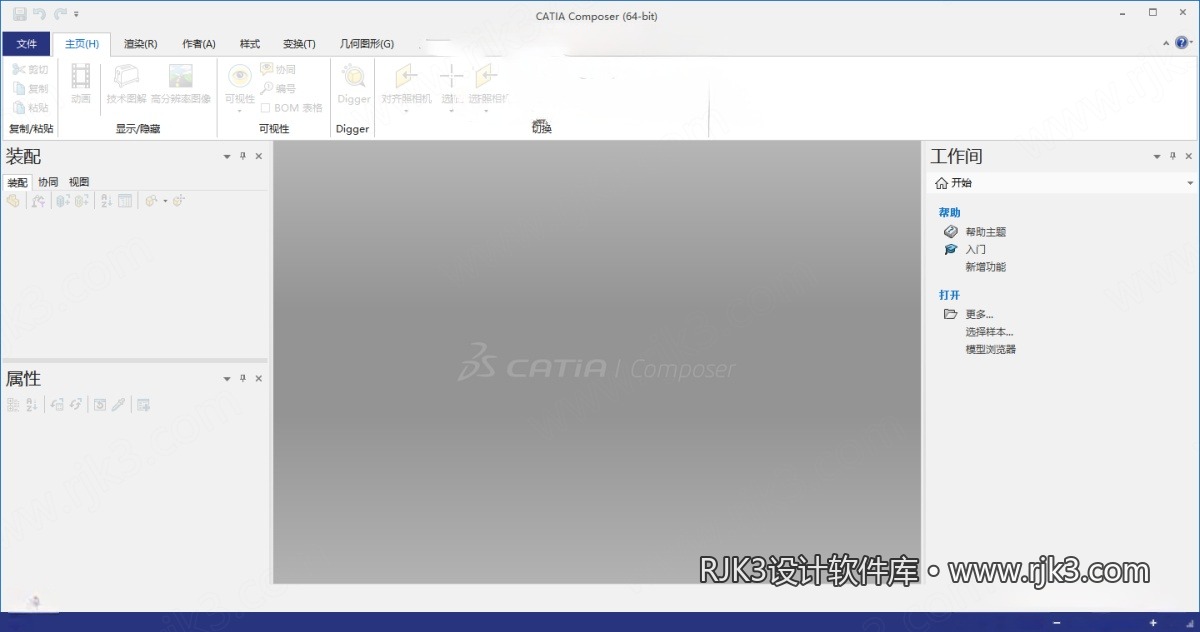Click the Save icon in quick access toolbar
Screen dimensions: 1200x632
pos(20,14)
